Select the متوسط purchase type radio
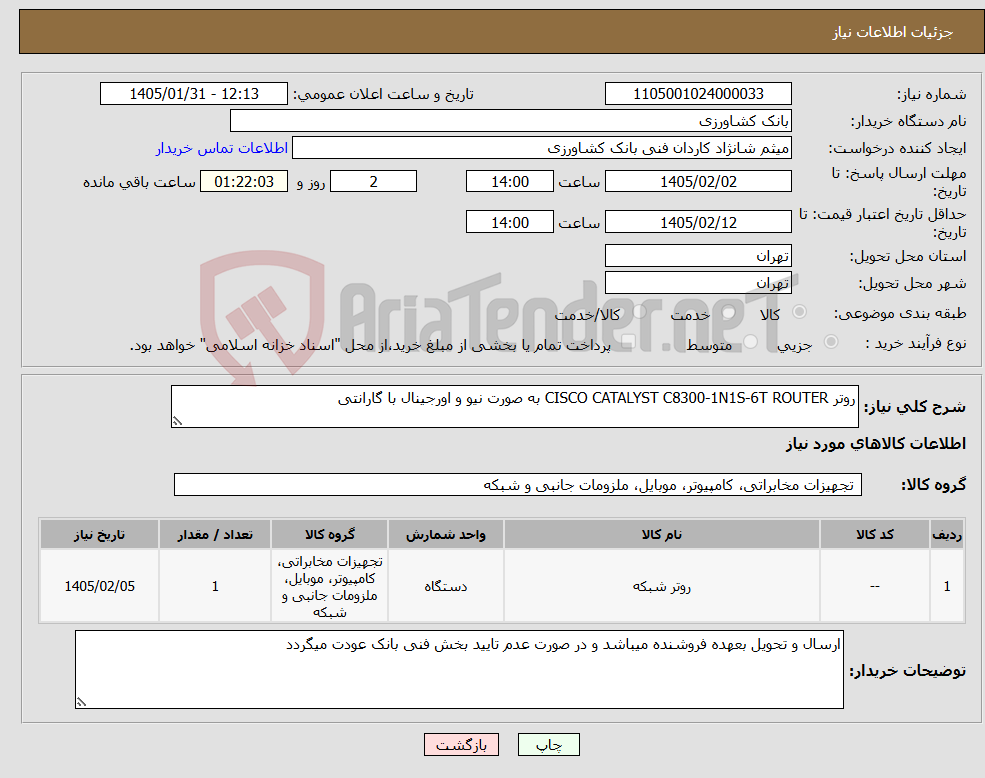The image size is (985, 778). click(x=750, y=342)
